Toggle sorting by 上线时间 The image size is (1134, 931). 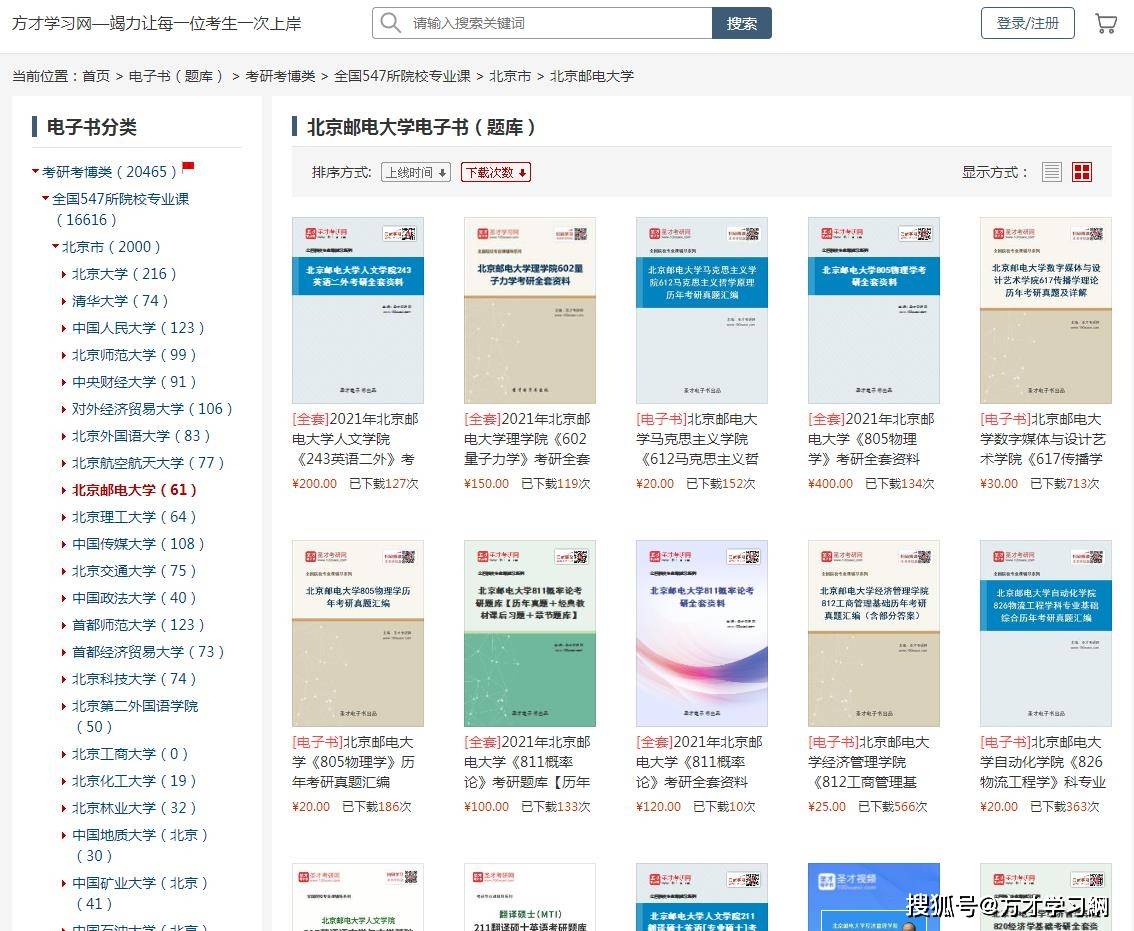[x=415, y=172]
